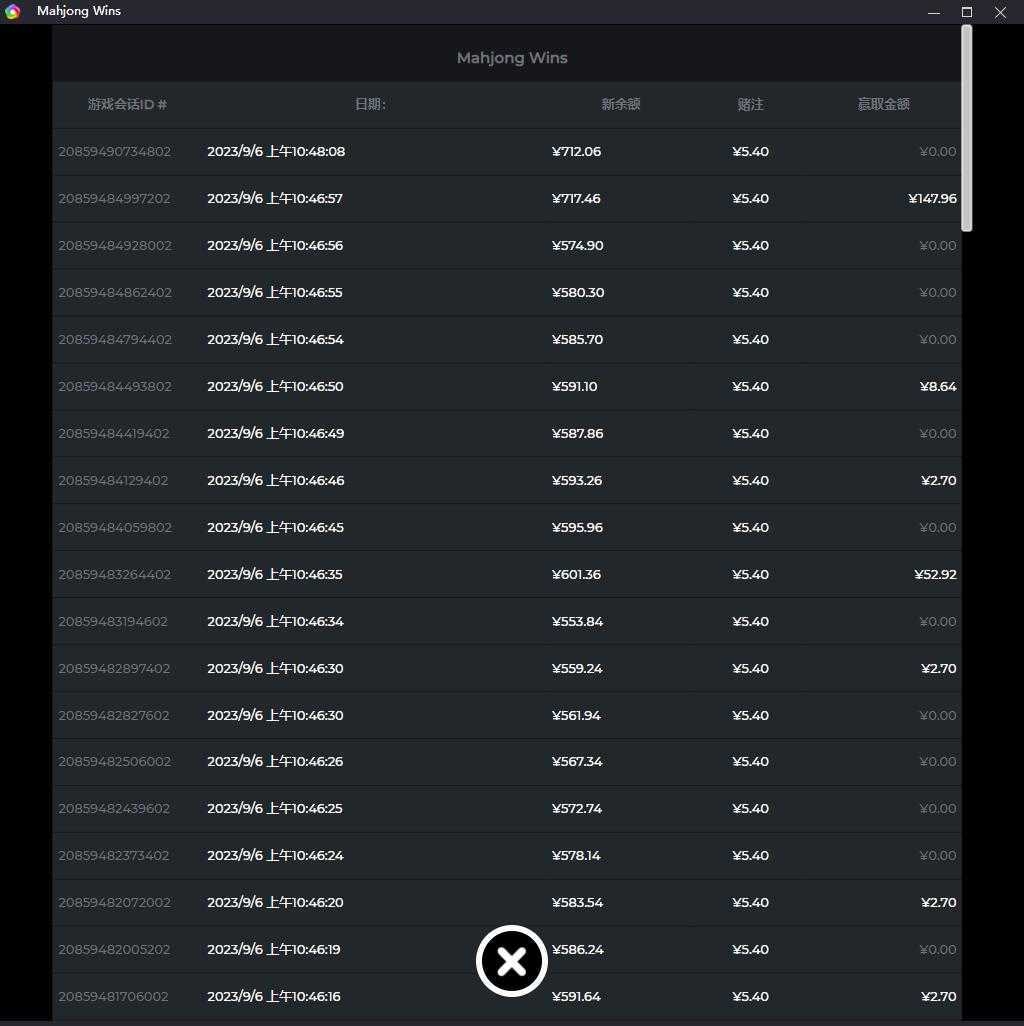Viewport: 1024px width, 1026px height.
Task: Open session ID 20859482439602
Action: pyautogui.click(x=114, y=809)
